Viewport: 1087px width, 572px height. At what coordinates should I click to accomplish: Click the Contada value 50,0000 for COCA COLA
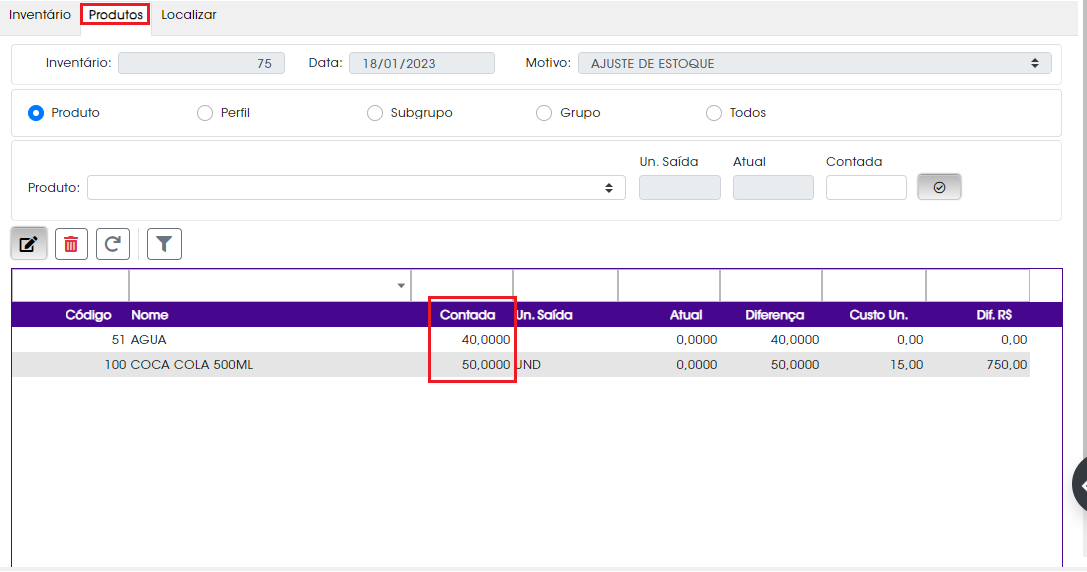coord(486,365)
